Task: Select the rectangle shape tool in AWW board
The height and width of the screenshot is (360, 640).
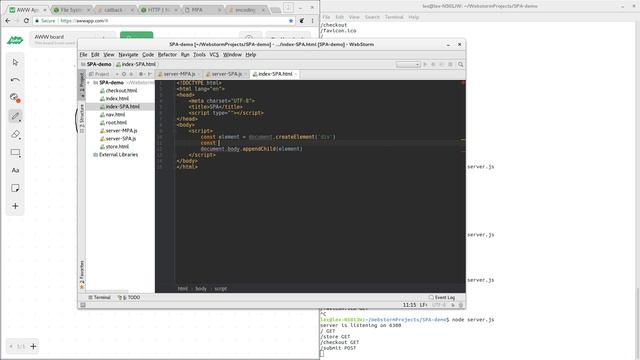Action: coord(16,153)
